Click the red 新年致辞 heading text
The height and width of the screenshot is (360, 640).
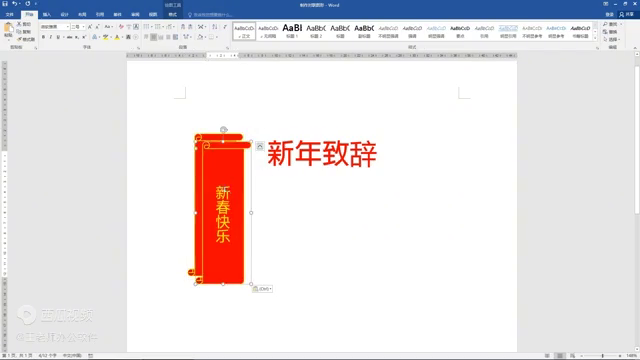tap(322, 153)
